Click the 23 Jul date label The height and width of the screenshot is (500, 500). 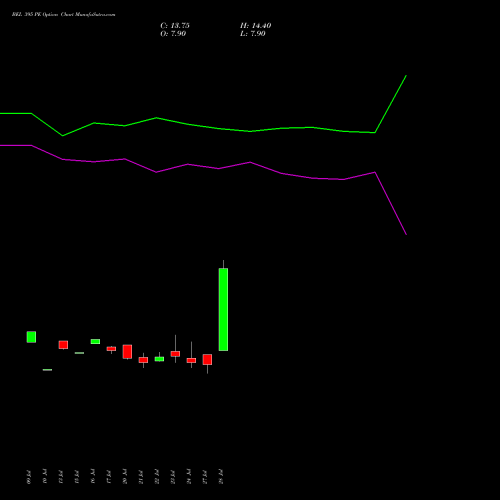coord(173,477)
